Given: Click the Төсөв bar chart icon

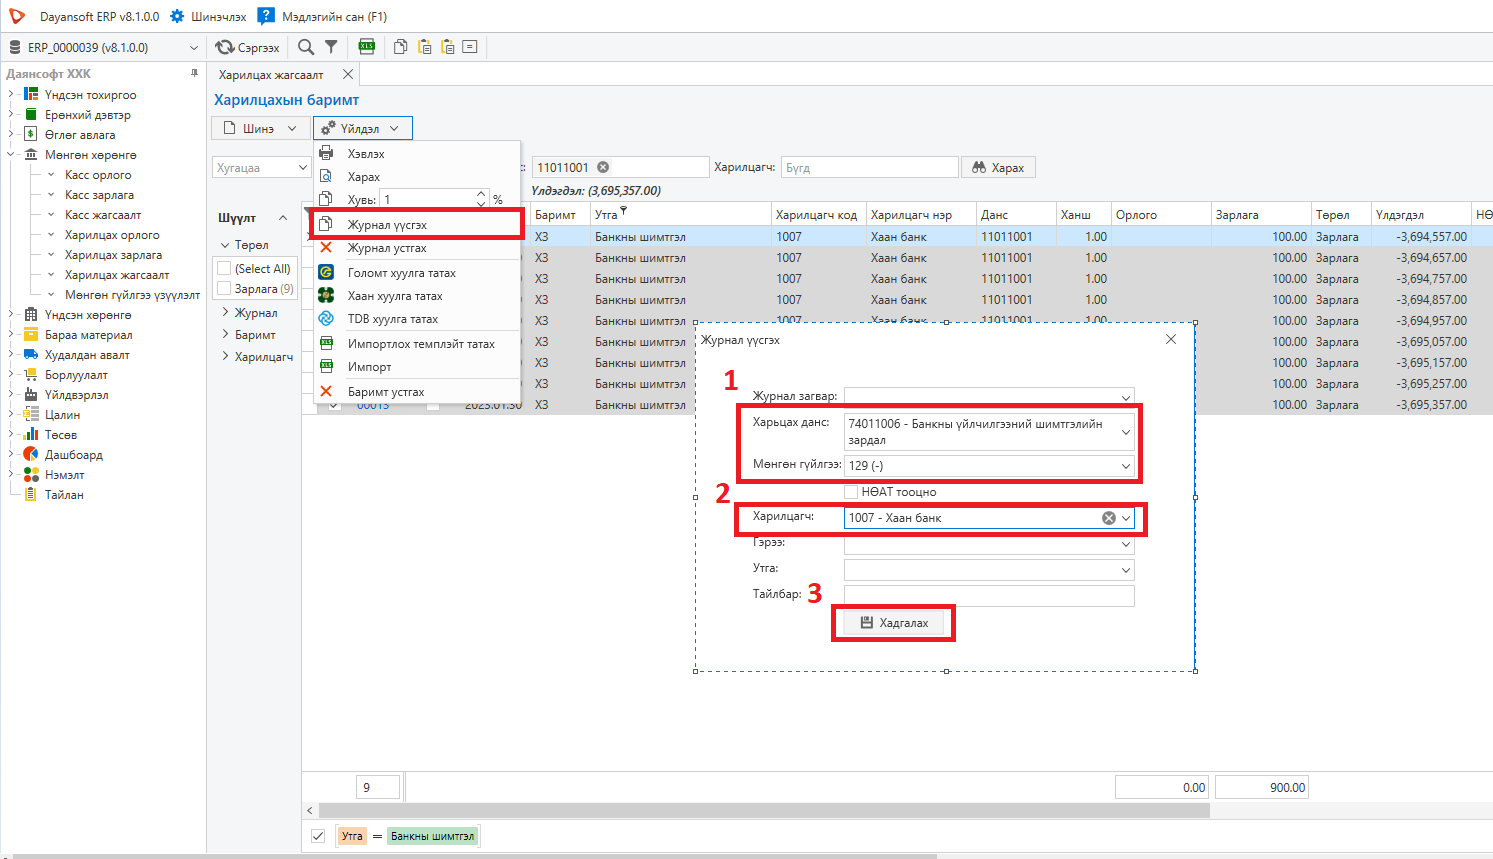Looking at the screenshot, I should [x=31, y=434].
